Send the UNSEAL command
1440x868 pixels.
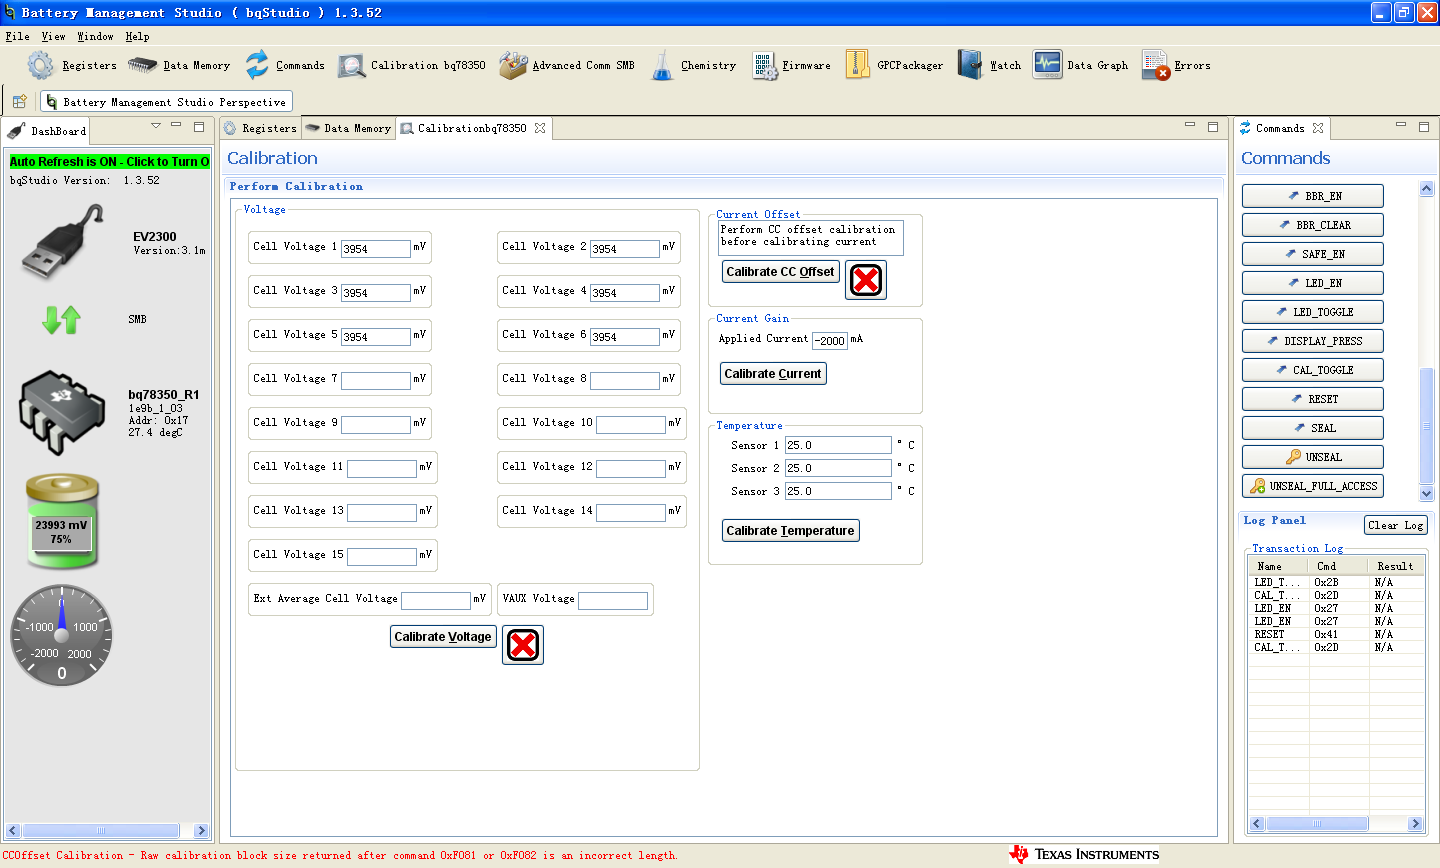tap(1313, 457)
